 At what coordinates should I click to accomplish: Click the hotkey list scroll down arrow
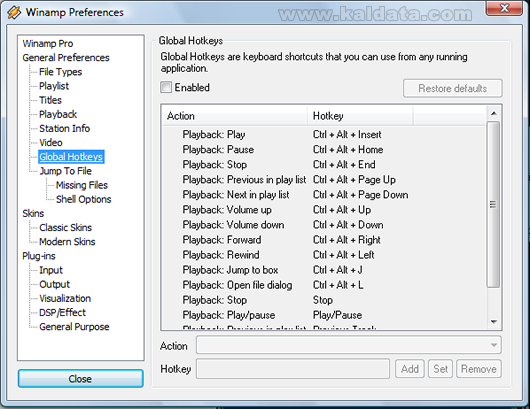click(x=493, y=322)
